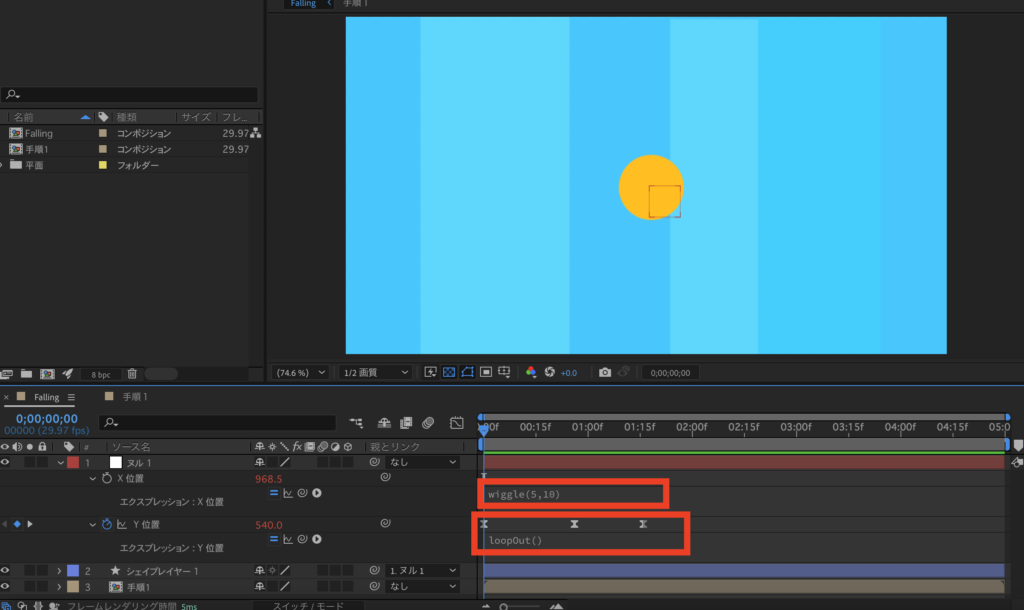1024x610 pixels.
Task: Click the trash icon in Project panel
Action: 132,374
